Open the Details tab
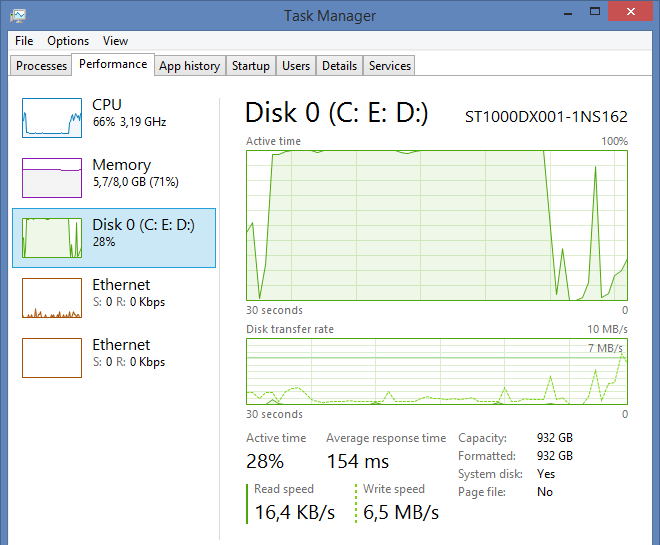The height and width of the screenshot is (545, 660). click(339, 66)
